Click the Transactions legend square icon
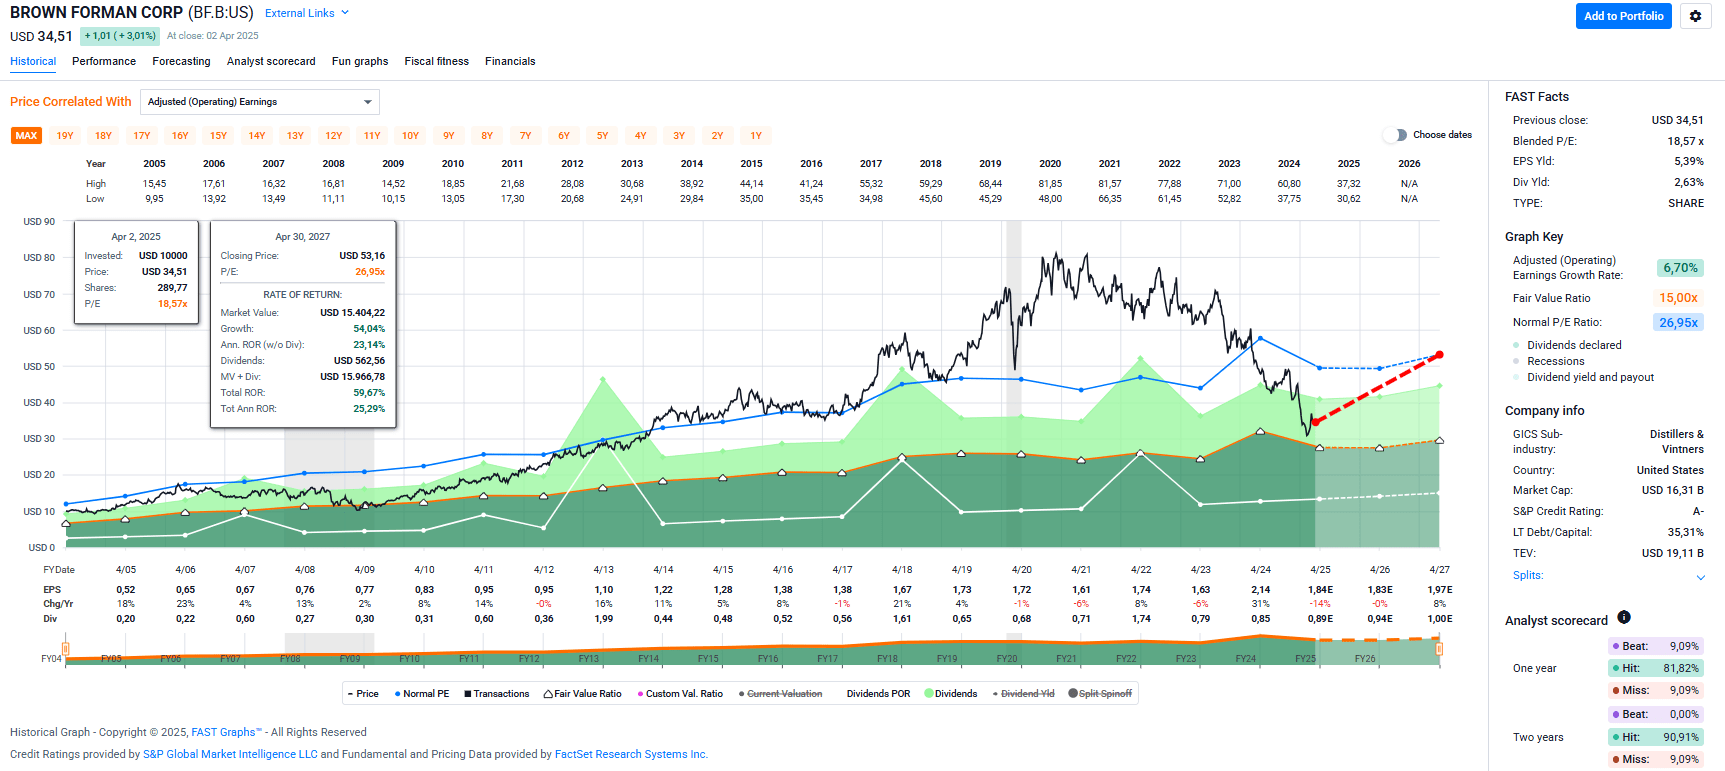 pos(467,694)
